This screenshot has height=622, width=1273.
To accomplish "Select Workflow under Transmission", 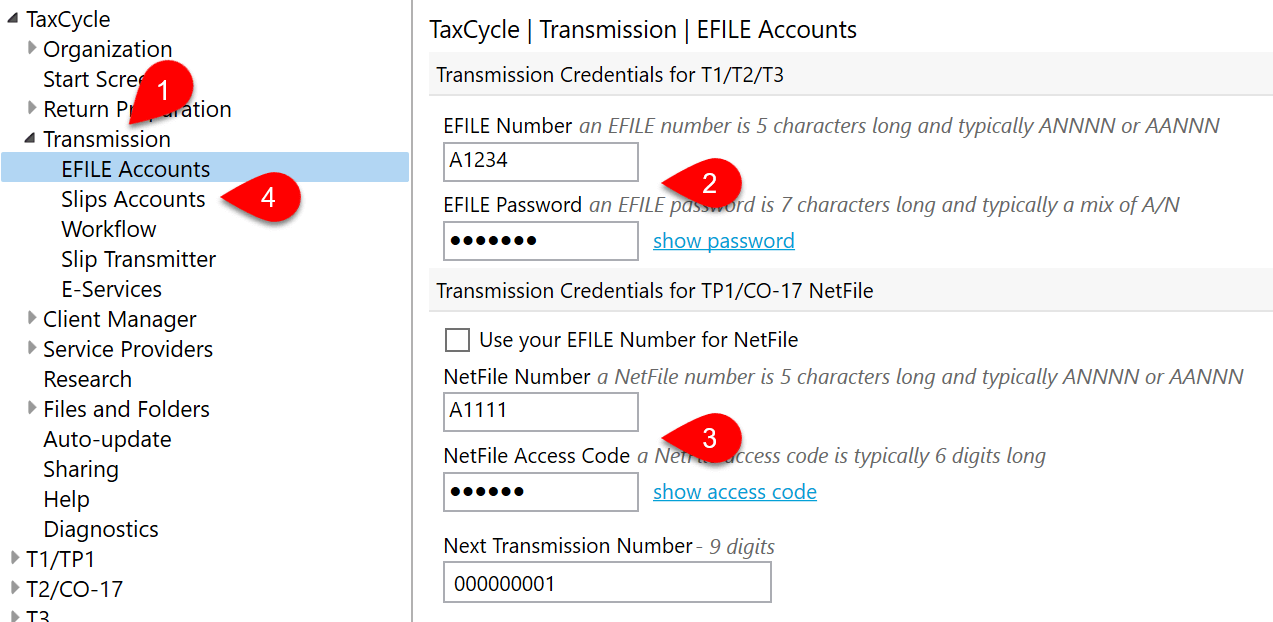I will (109, 229).
